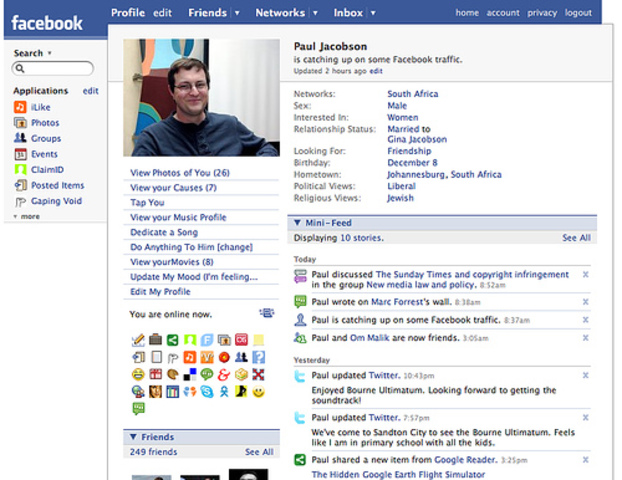Image resolution: width=622 pixels, height=480 pixels.
Task: Go to Profile in the top navigation
Action: pyautogui.click(x=128, y=13)
